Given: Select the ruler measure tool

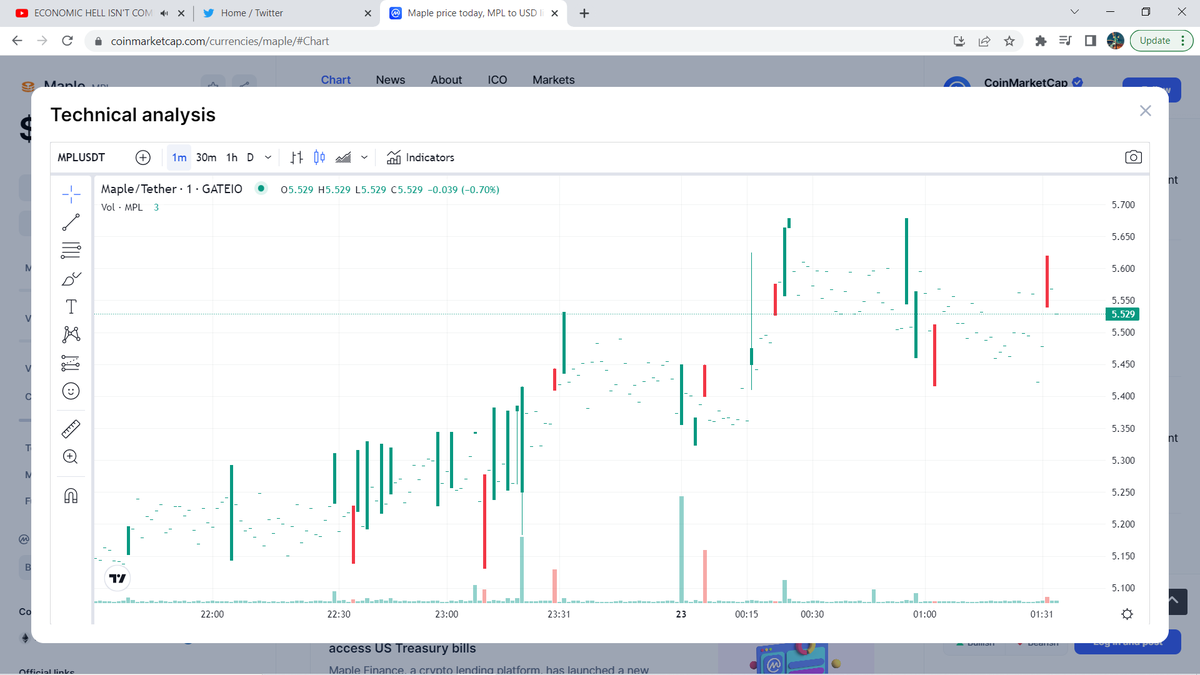Looking at the screenshot, I should 71,428.
